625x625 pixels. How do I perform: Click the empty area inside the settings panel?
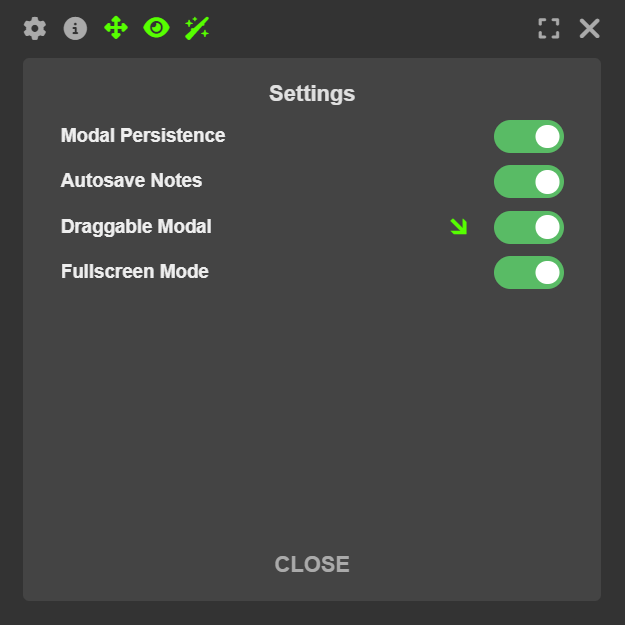click(x=312, y=420)
